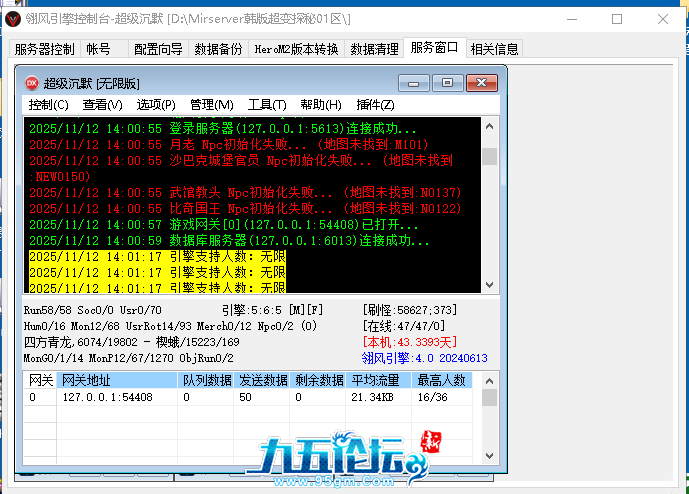
Task: Open the 控制(C) menu
Action: pos(48,105)
